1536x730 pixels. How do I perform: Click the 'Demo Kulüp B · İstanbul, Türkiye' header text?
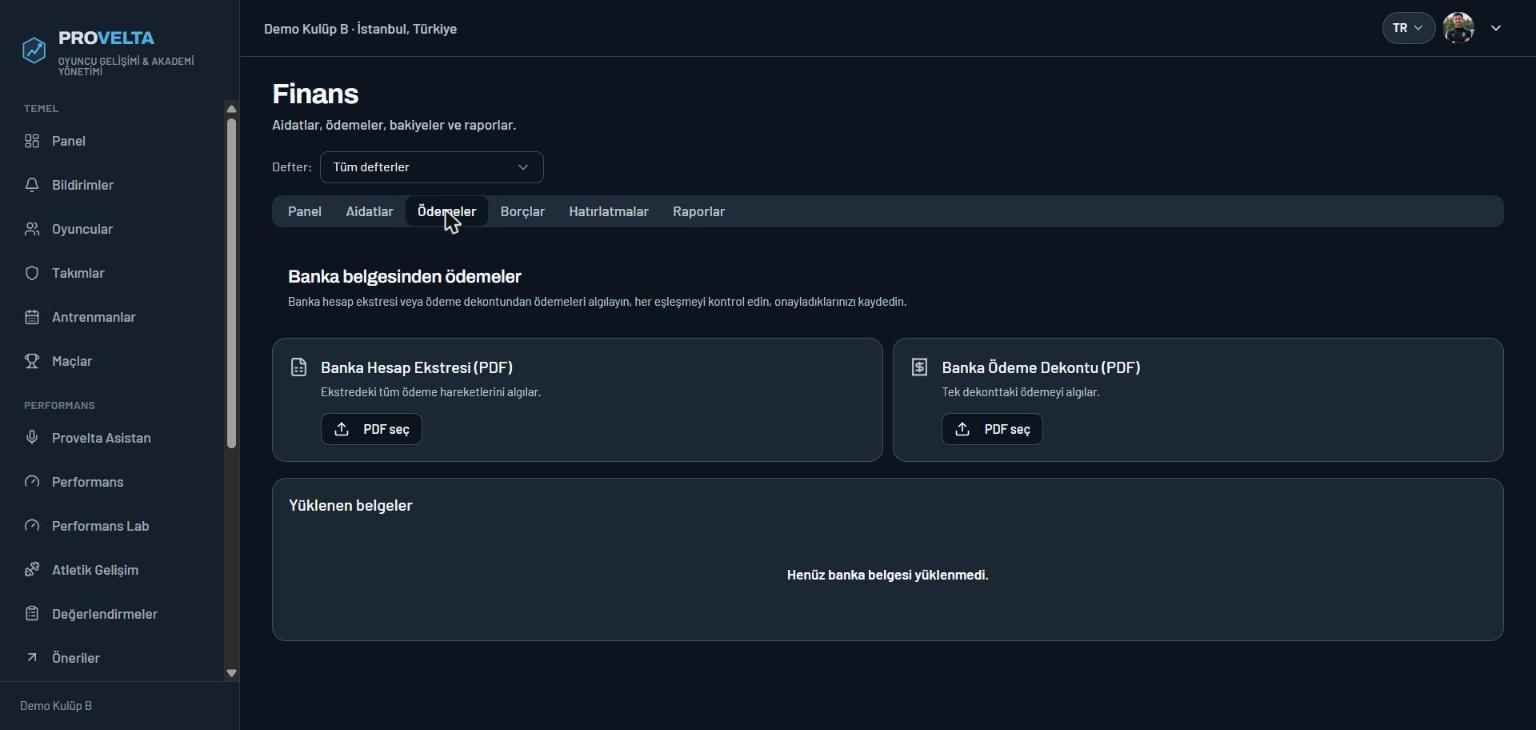click(x=360, y=29)
